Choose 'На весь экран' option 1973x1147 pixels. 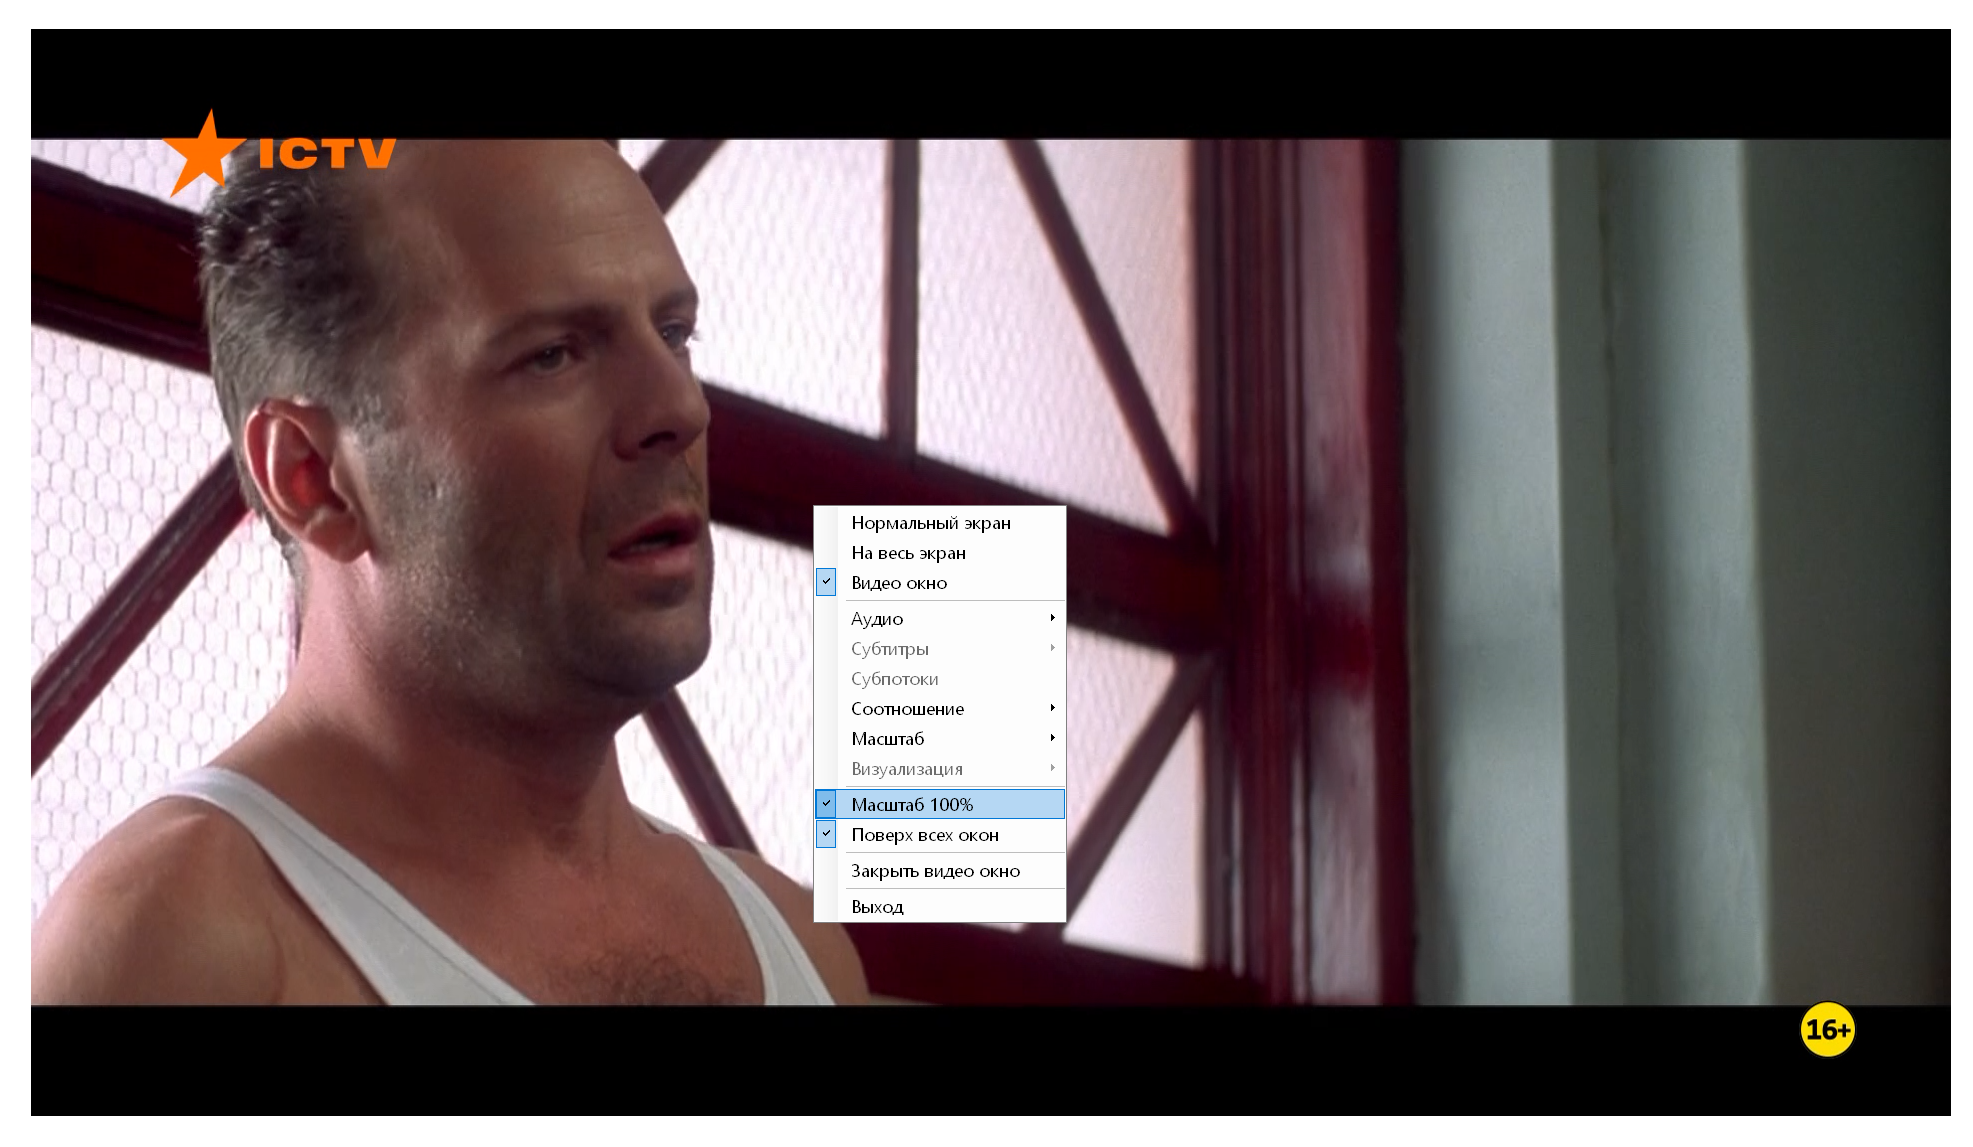pos(908,553)
